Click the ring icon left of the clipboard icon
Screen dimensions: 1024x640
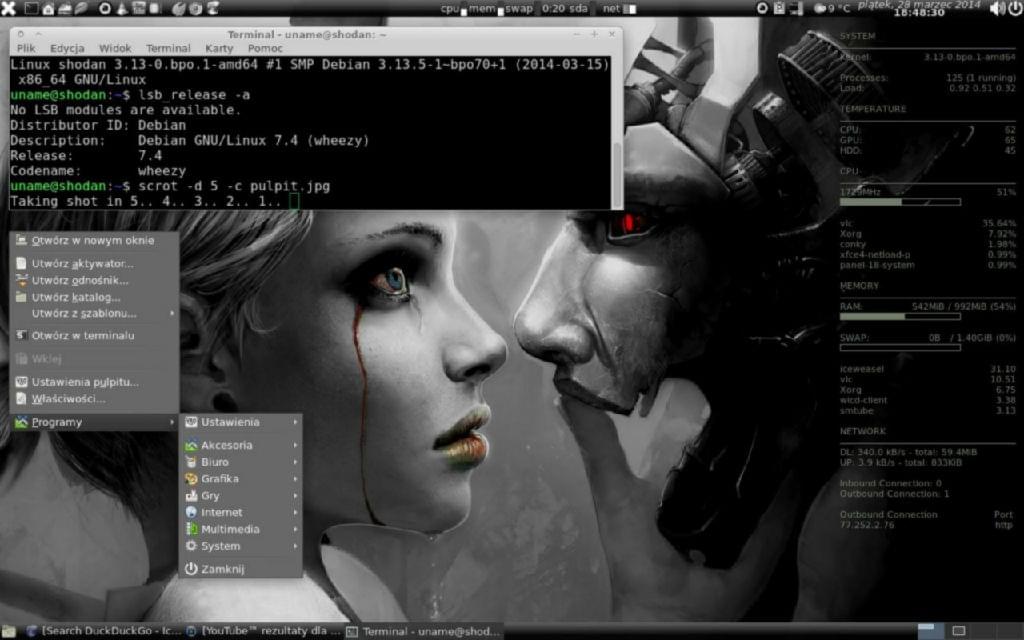pyautogui.click(x=762, y=8)
